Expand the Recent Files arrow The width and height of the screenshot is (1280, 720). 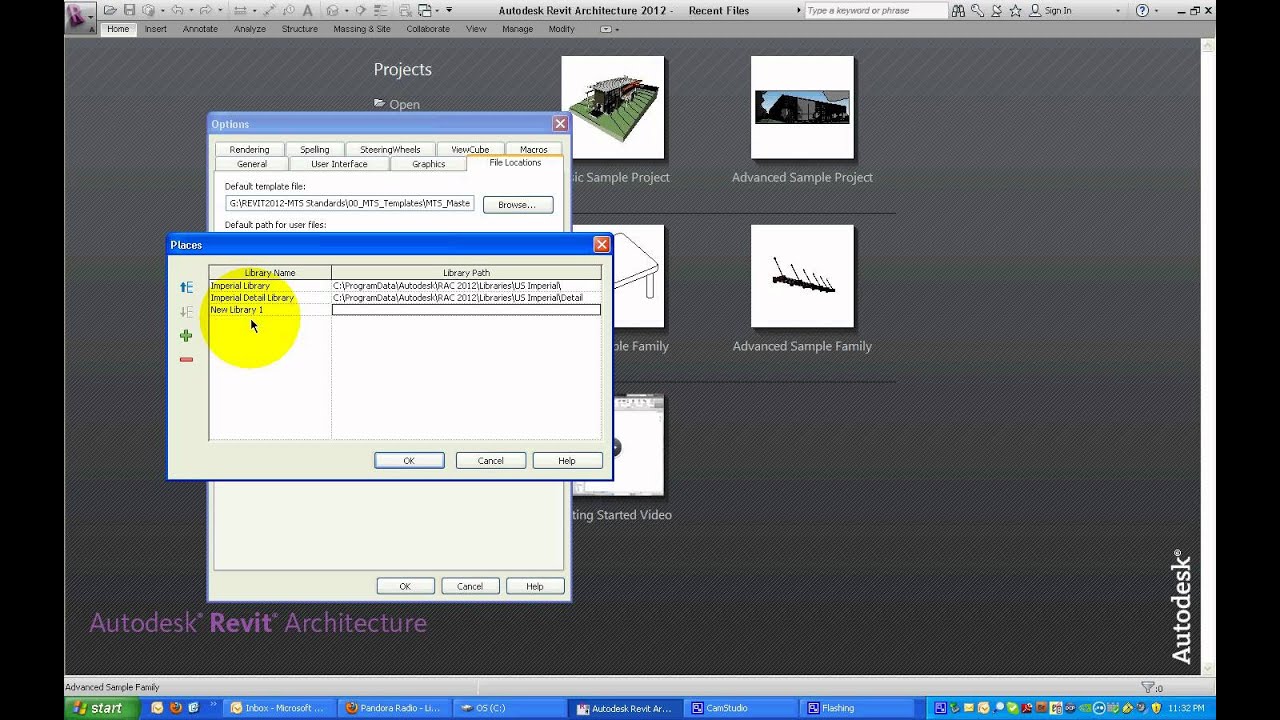point(798,10)
